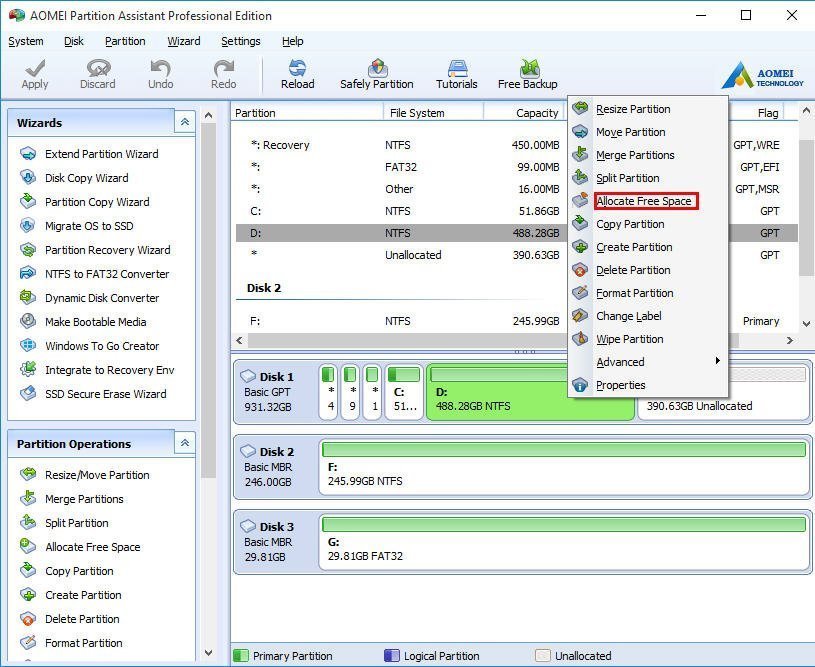Click the Undo arrow icon
Viewport: 815px width, 667px height.
click(161, 73)
